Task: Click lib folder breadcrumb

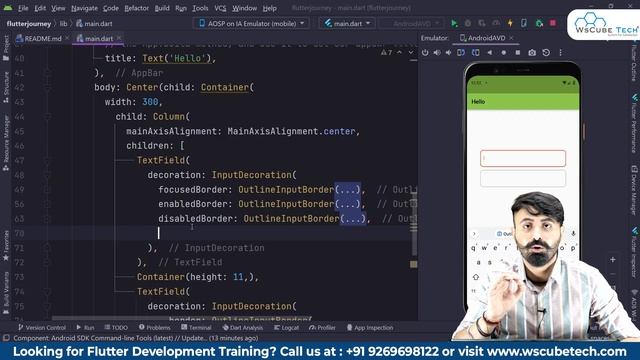Action: (63, 24)
